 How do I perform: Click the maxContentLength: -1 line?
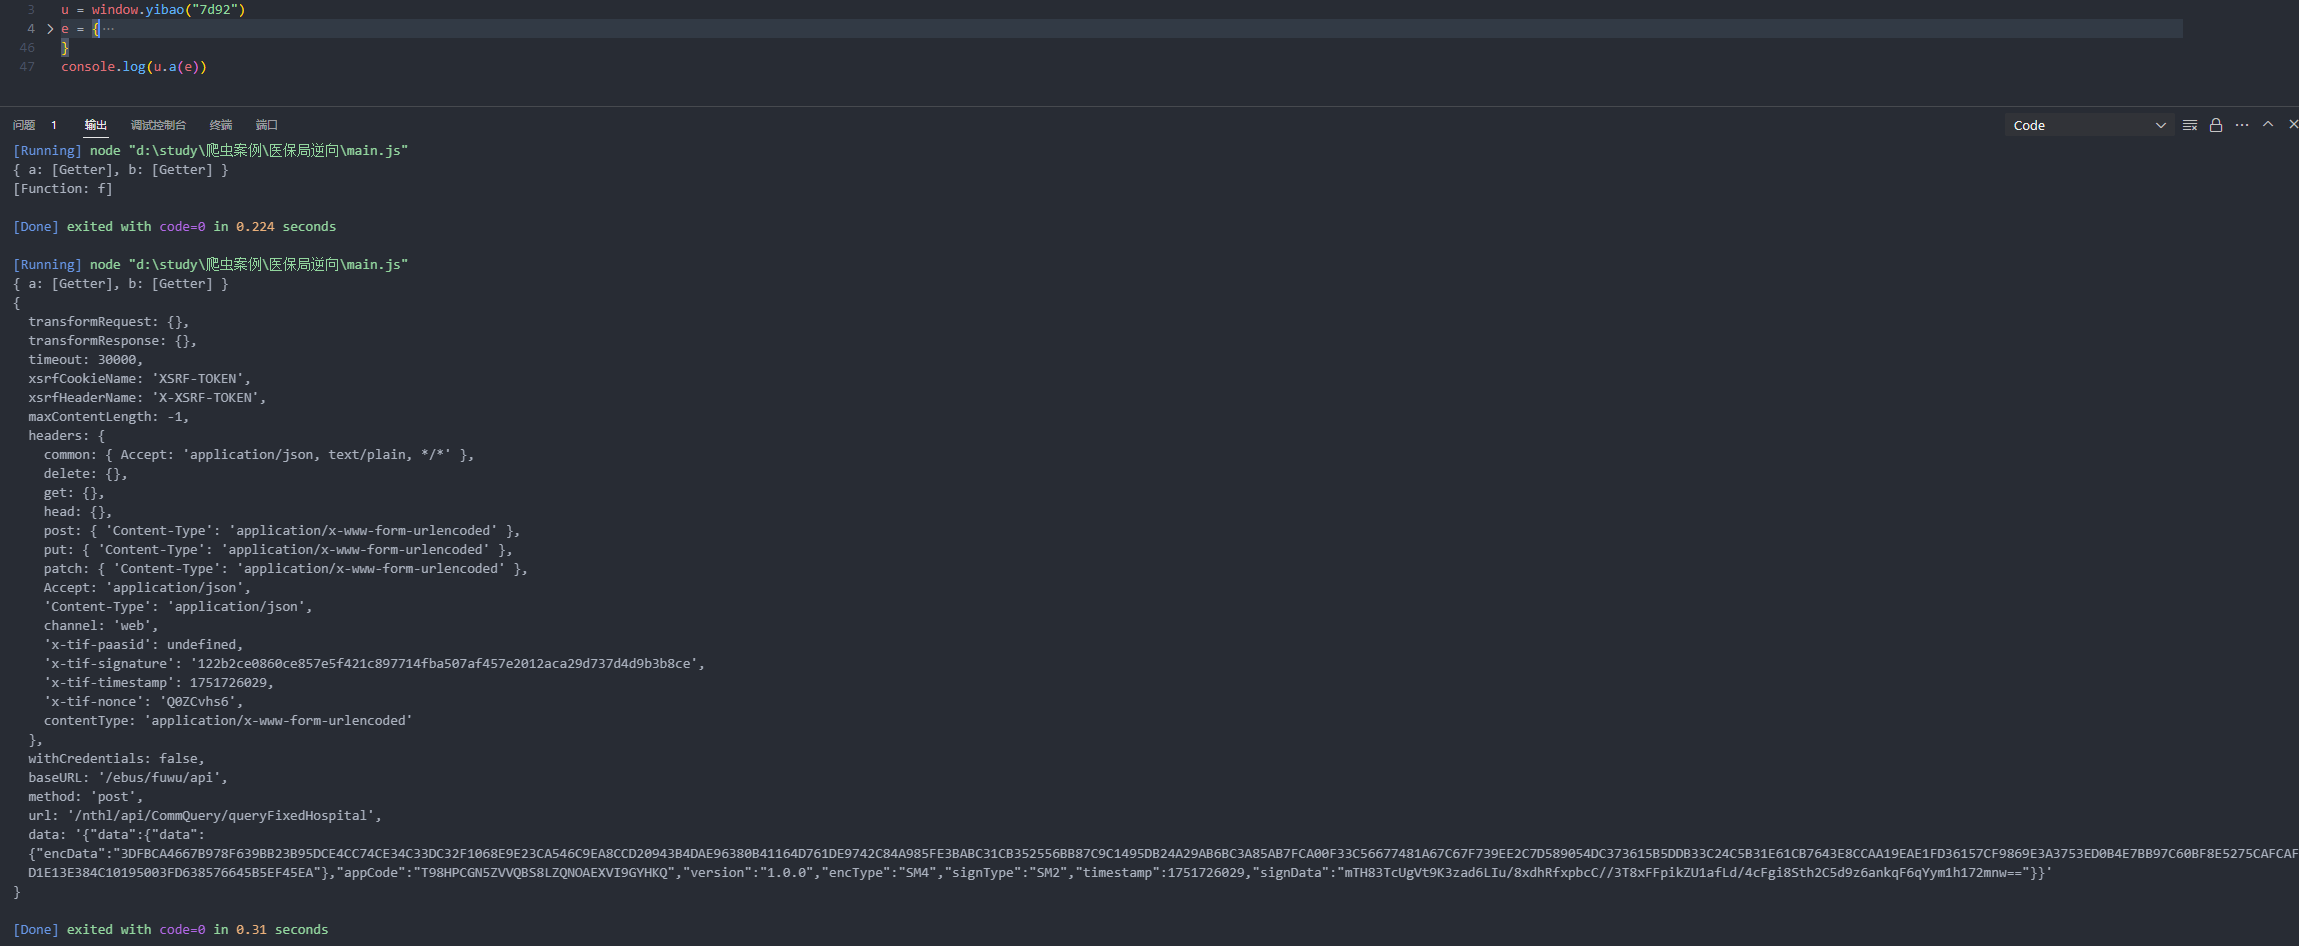109,417
